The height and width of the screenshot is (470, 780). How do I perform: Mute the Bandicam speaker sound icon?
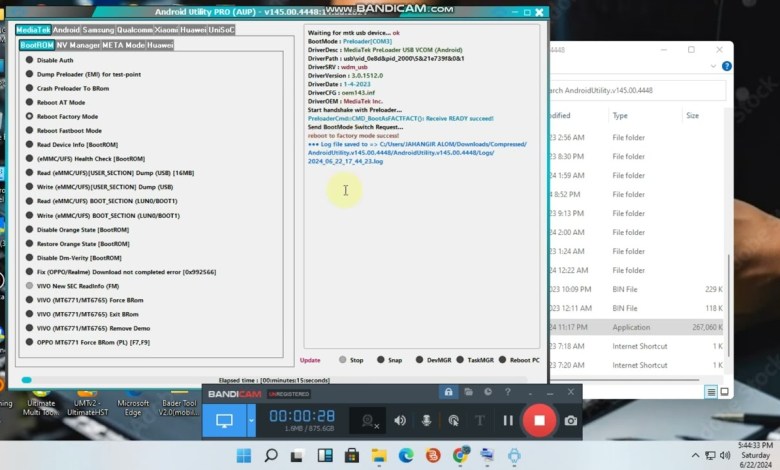pyautogui.click(x=400, y=421)
